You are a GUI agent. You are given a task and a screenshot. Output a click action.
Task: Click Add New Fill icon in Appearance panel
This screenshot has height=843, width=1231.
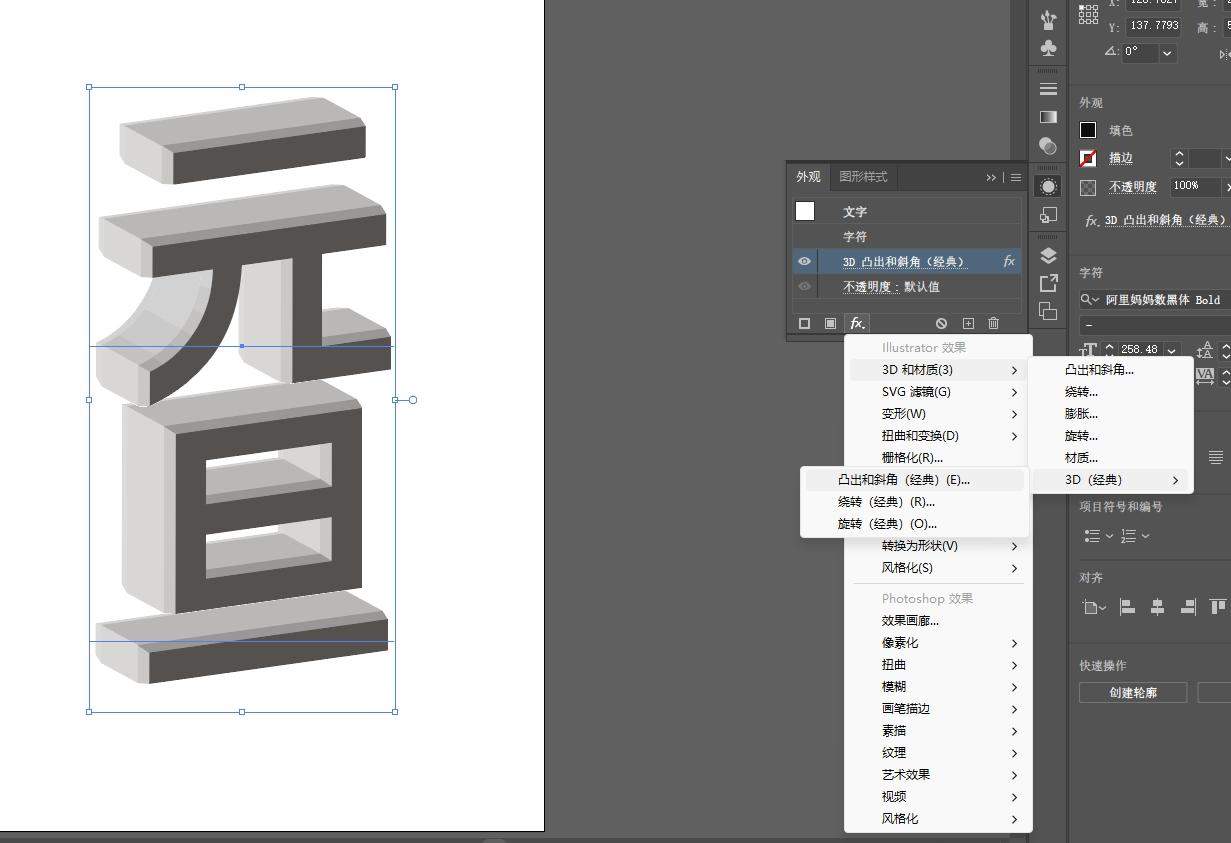pyautogui.click(x=830, y=323)
